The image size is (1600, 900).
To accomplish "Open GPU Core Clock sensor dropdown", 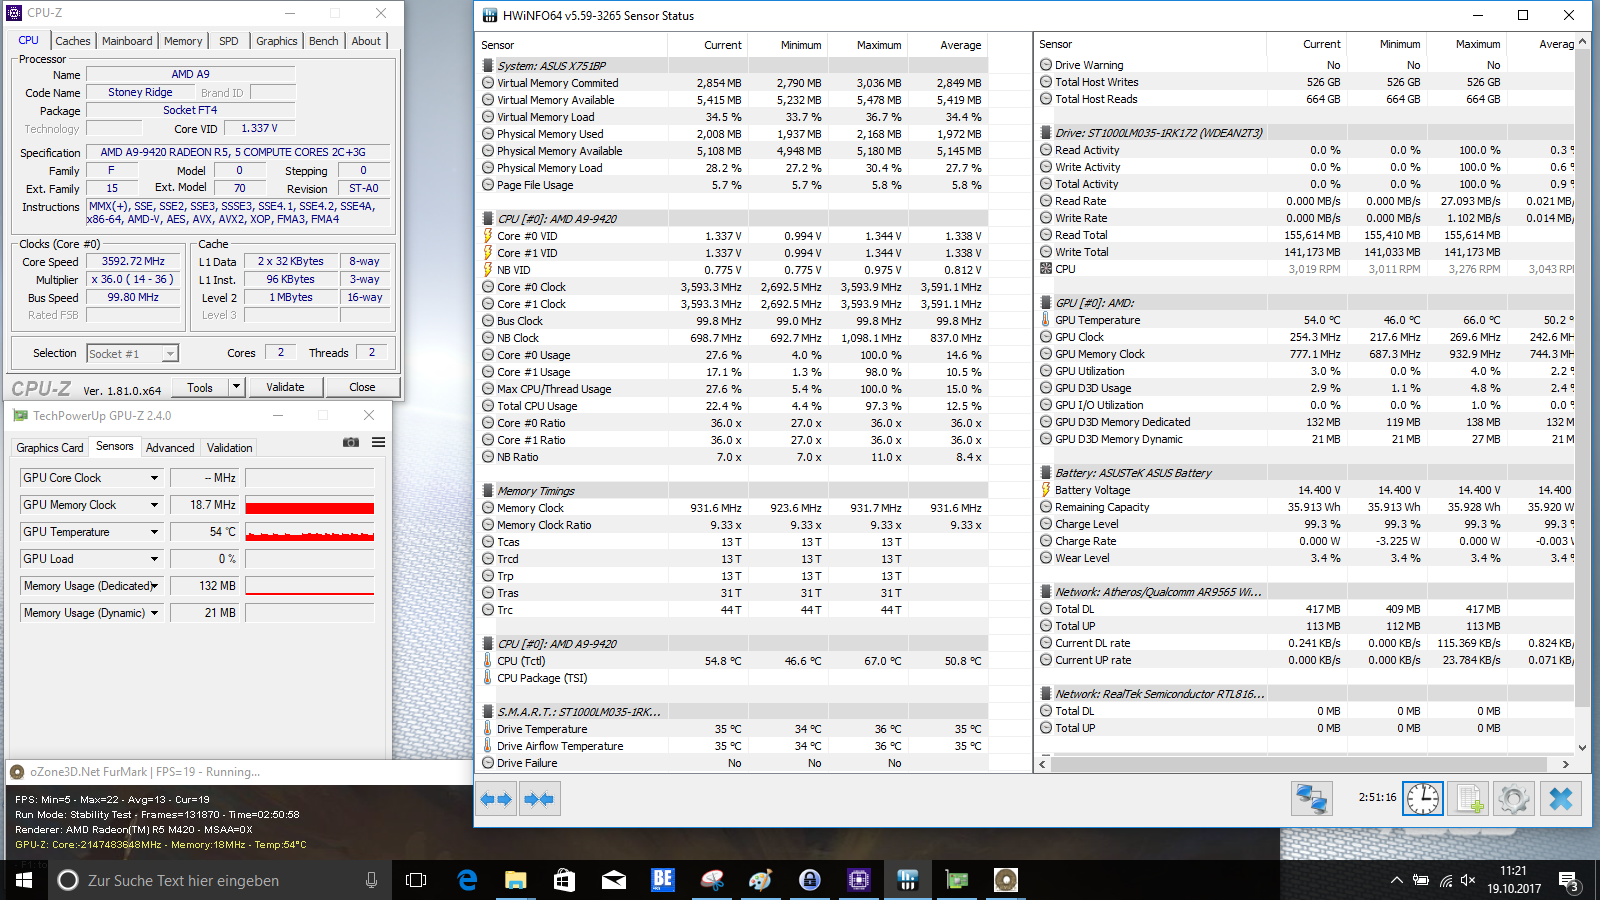I will (154, 478).
